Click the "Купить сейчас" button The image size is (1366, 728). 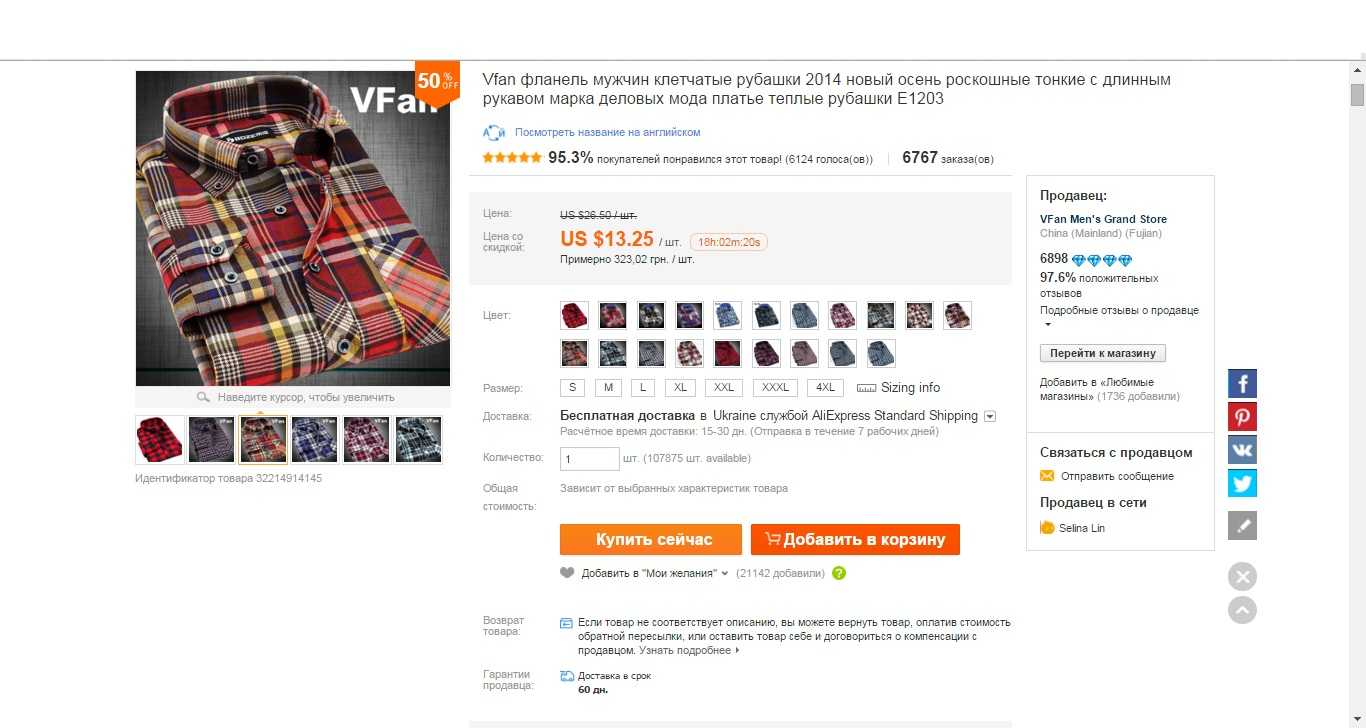pyautogui.click(x=651, y=539)
